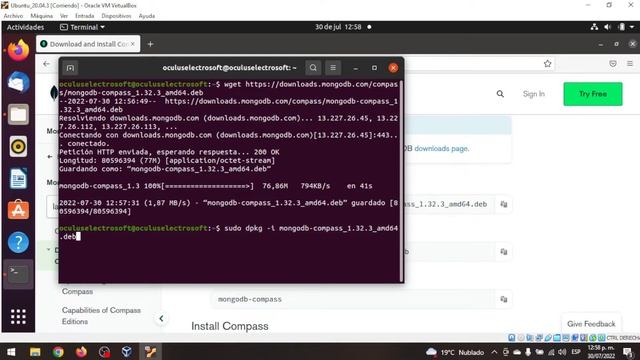
Task: Copy the mongodb-compass code block
Action: 504,299
